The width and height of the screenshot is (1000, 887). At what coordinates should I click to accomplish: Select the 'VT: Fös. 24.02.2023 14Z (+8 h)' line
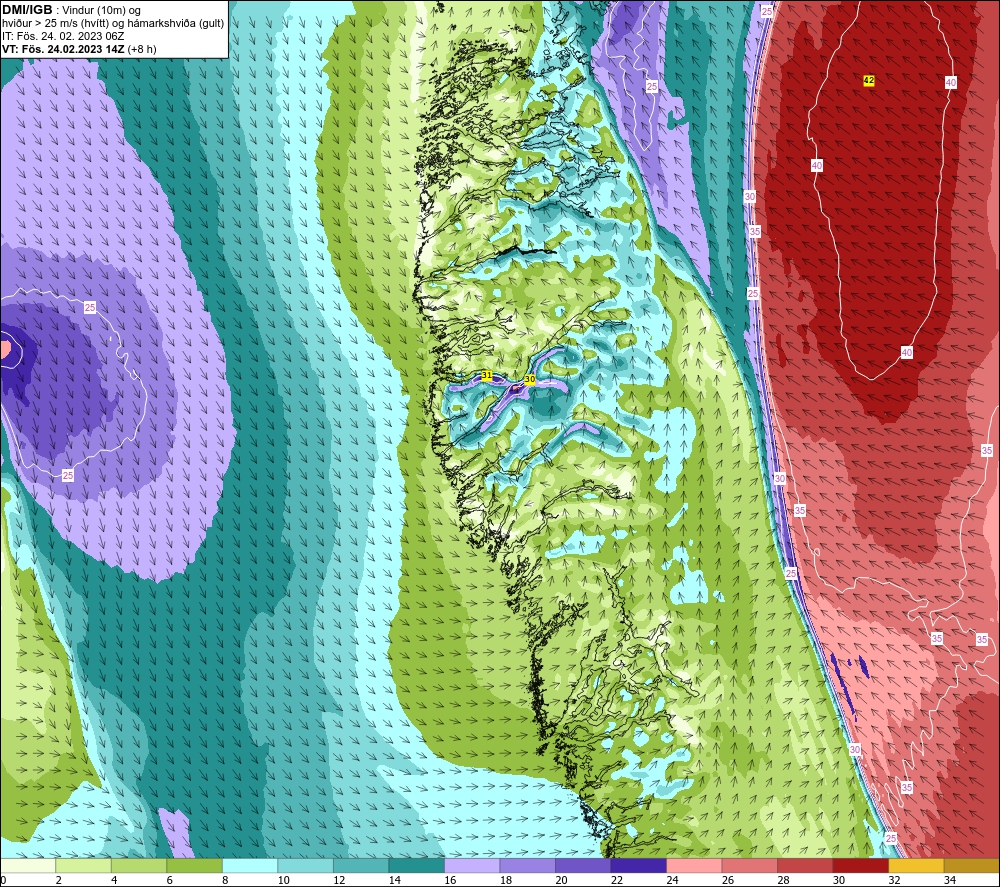coord(79,48)
